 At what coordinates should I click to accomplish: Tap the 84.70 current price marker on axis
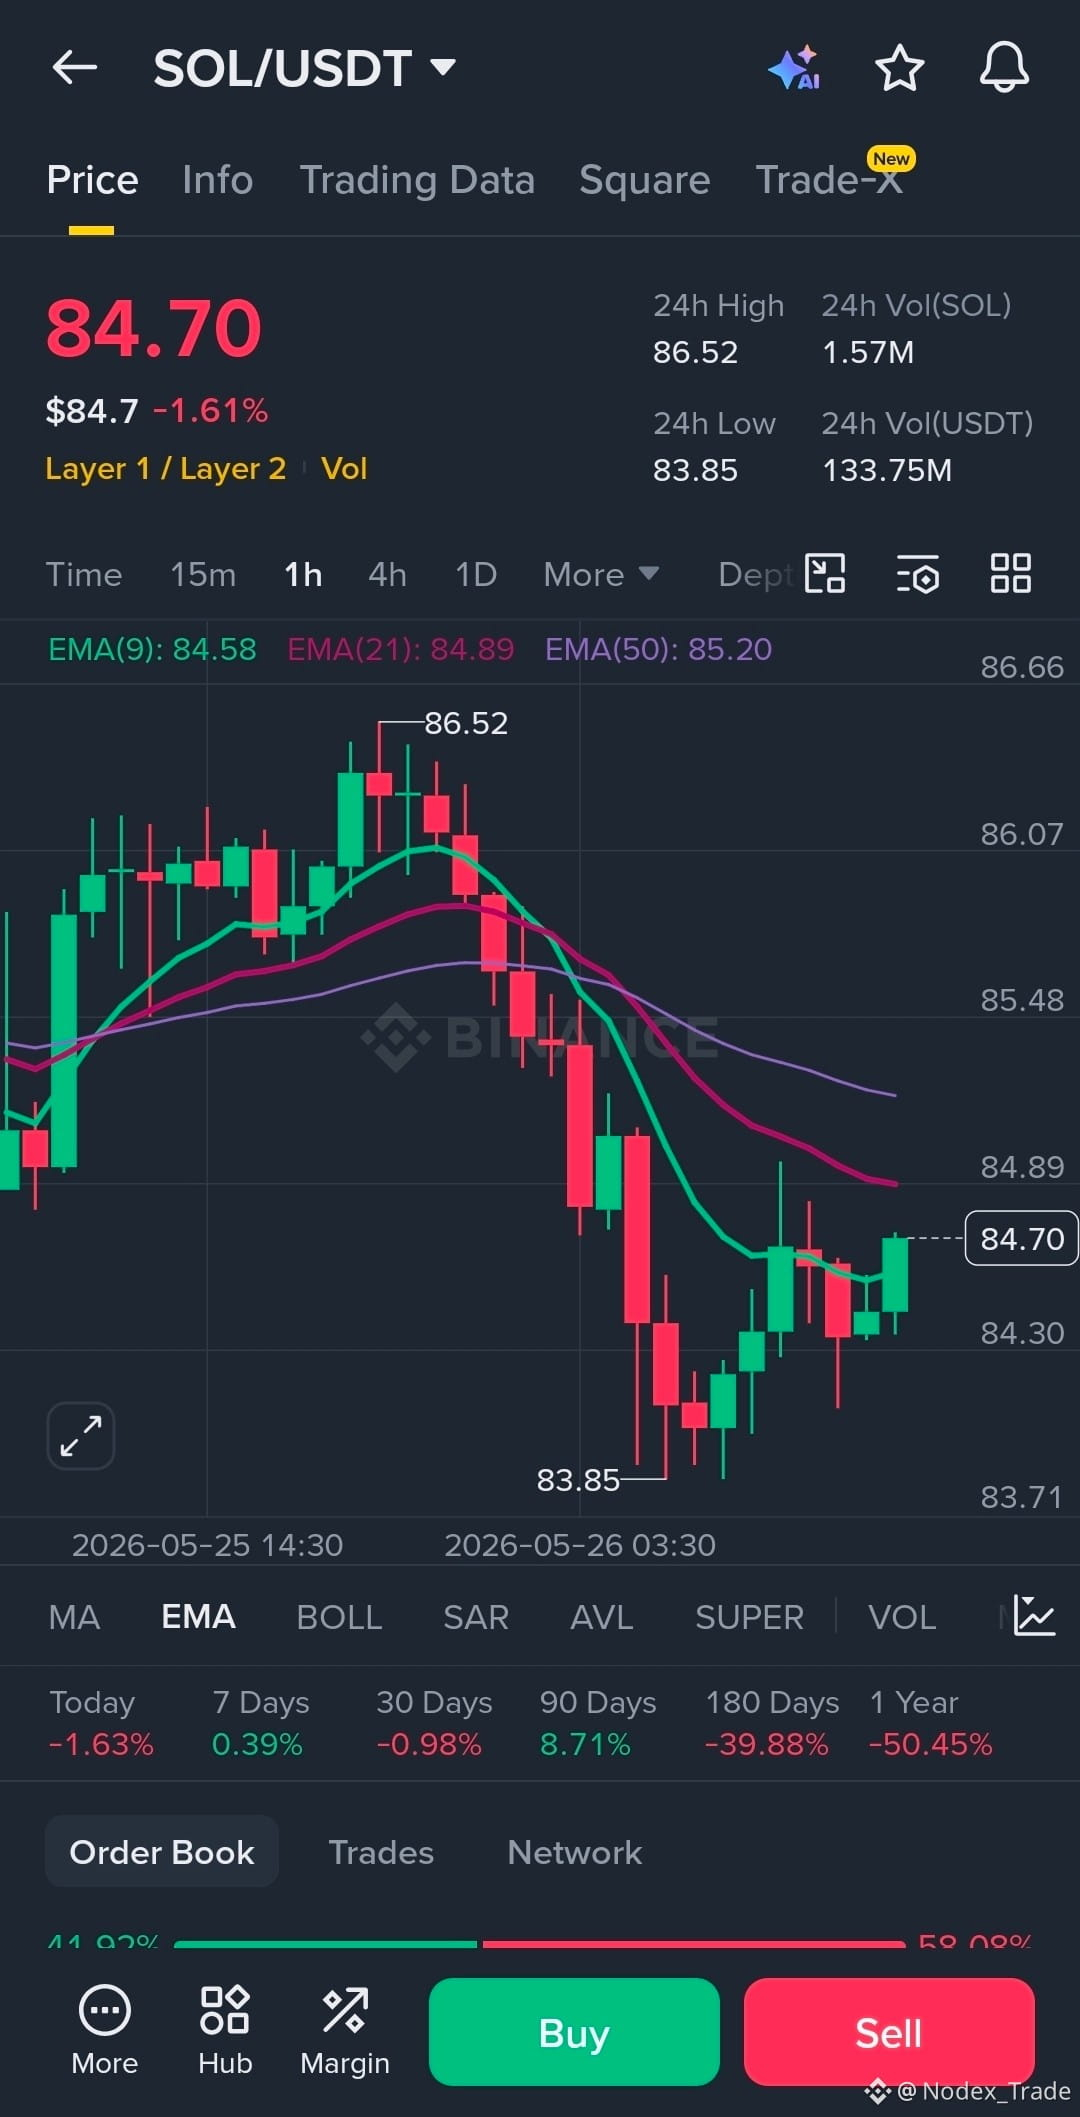tap(1022, 1238)
